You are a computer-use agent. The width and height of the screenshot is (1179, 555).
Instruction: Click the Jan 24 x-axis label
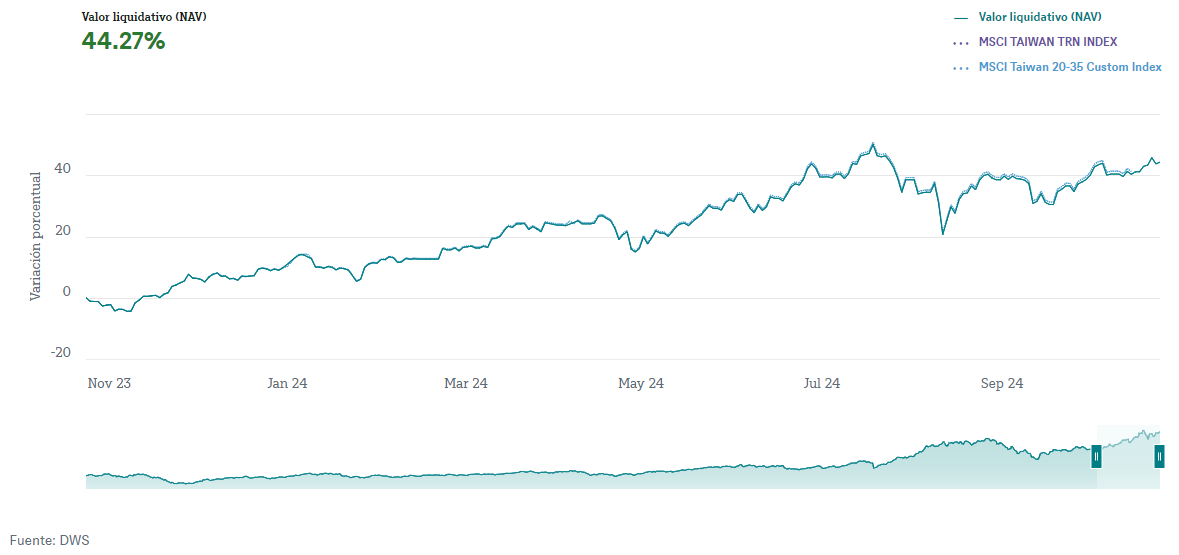coord(287,384)
